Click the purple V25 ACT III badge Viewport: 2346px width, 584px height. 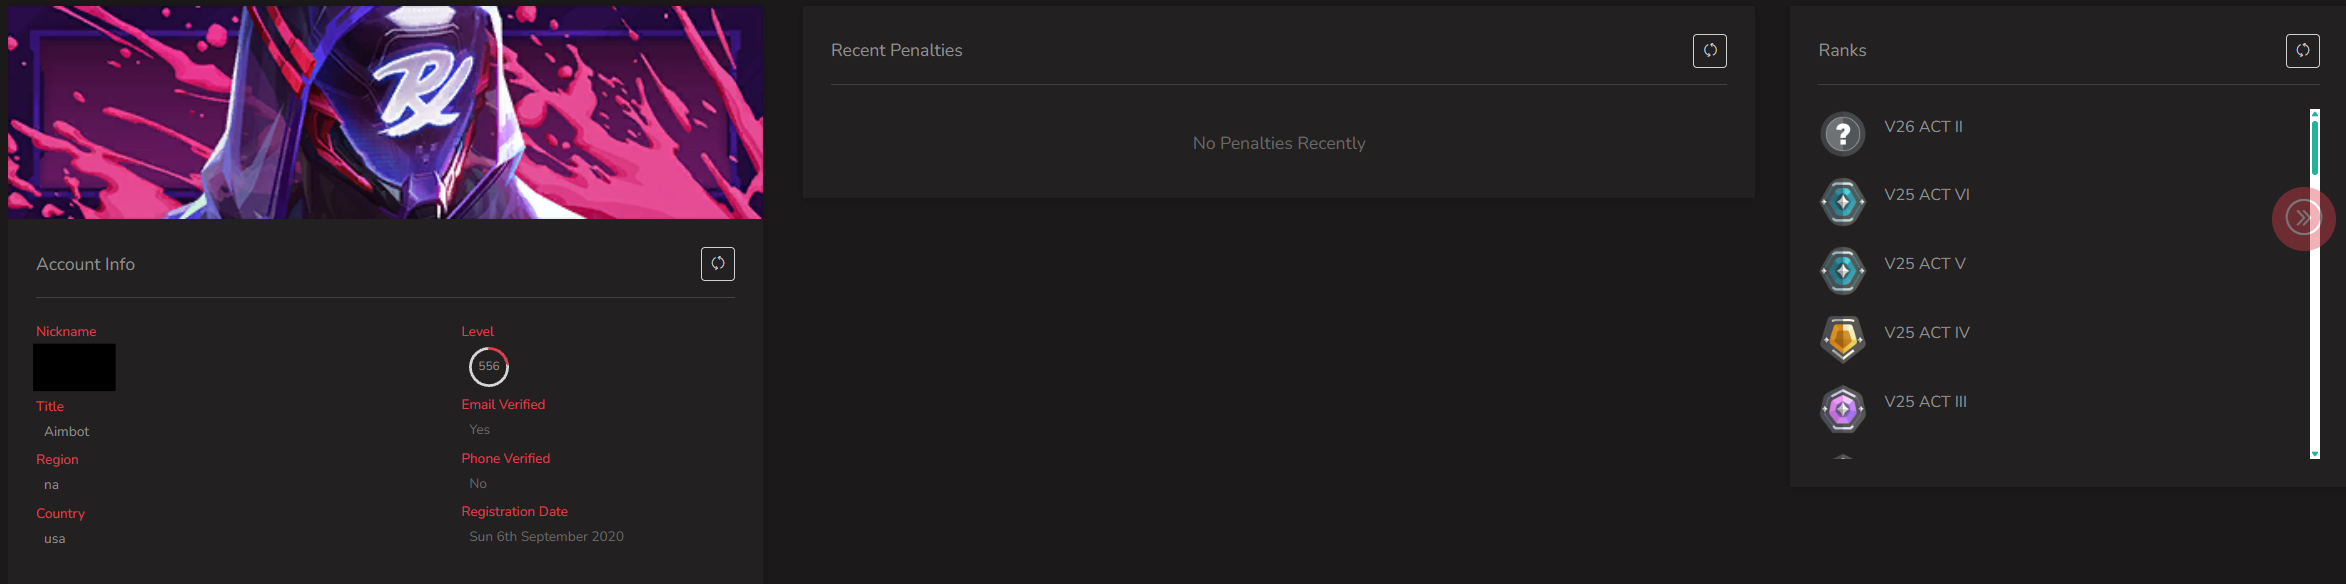pyautogui.click(x=1843, y=409)
